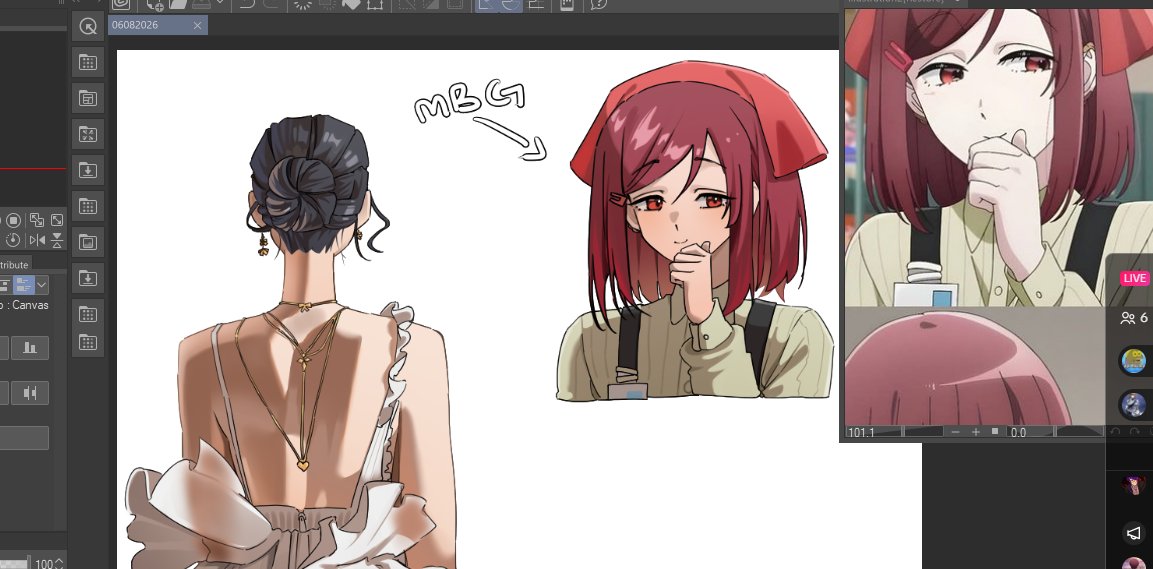The height and width of the screenshot is (569, 1153).
Task: Toggle Snap to Special Ruler in toolbar
Action: [x=511, y=4]
